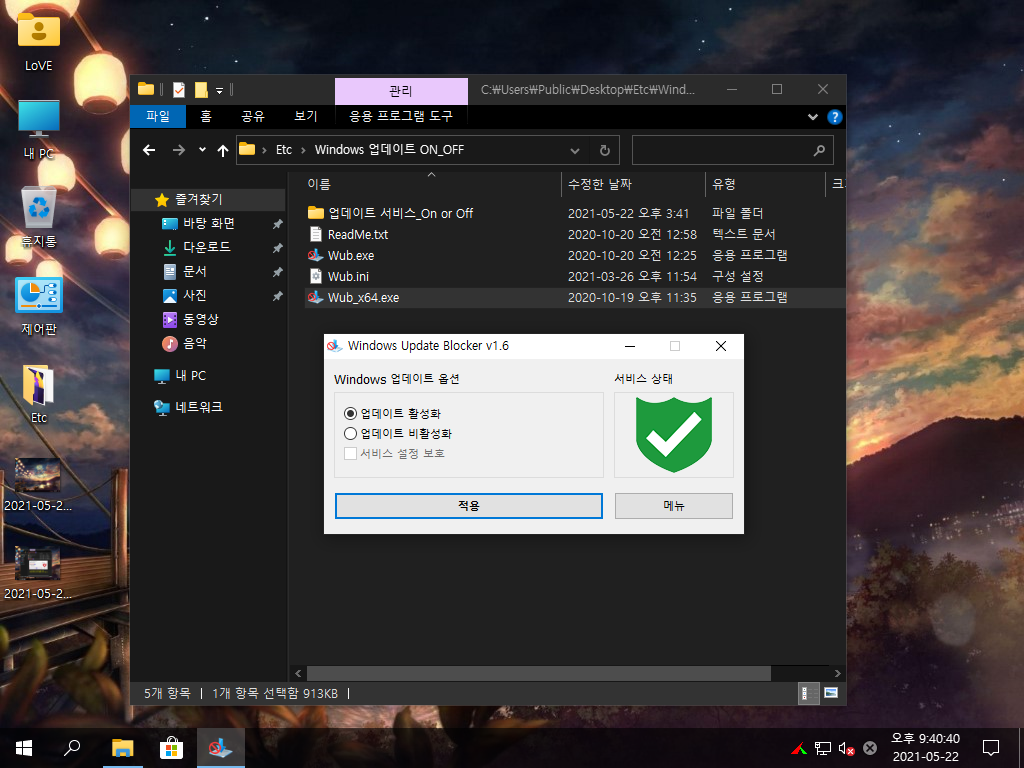This screenshot has width=1024, height=768.
Task: Click the green shield service status icon
Action: 674,435
